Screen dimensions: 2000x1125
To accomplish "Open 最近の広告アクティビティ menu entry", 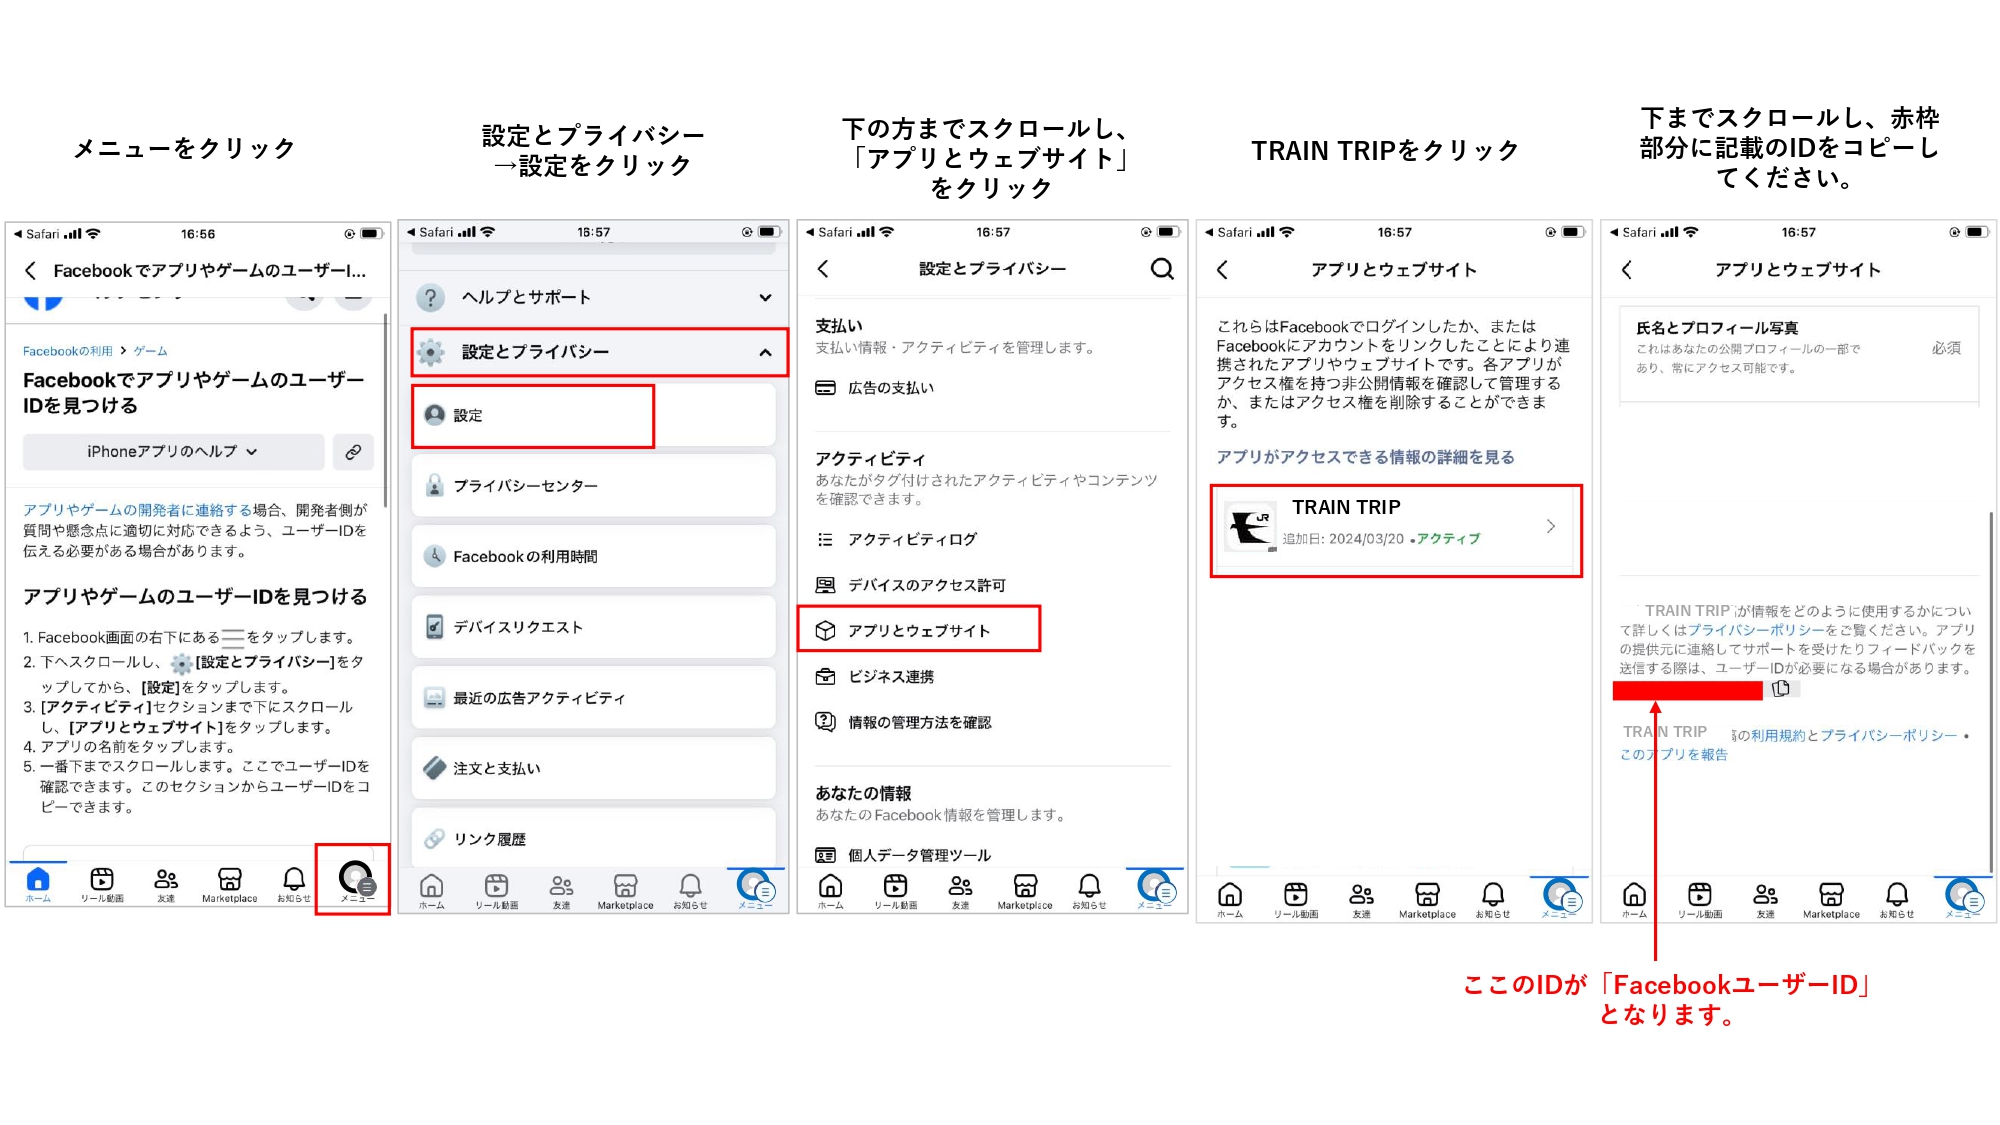I will click(594, 698).
